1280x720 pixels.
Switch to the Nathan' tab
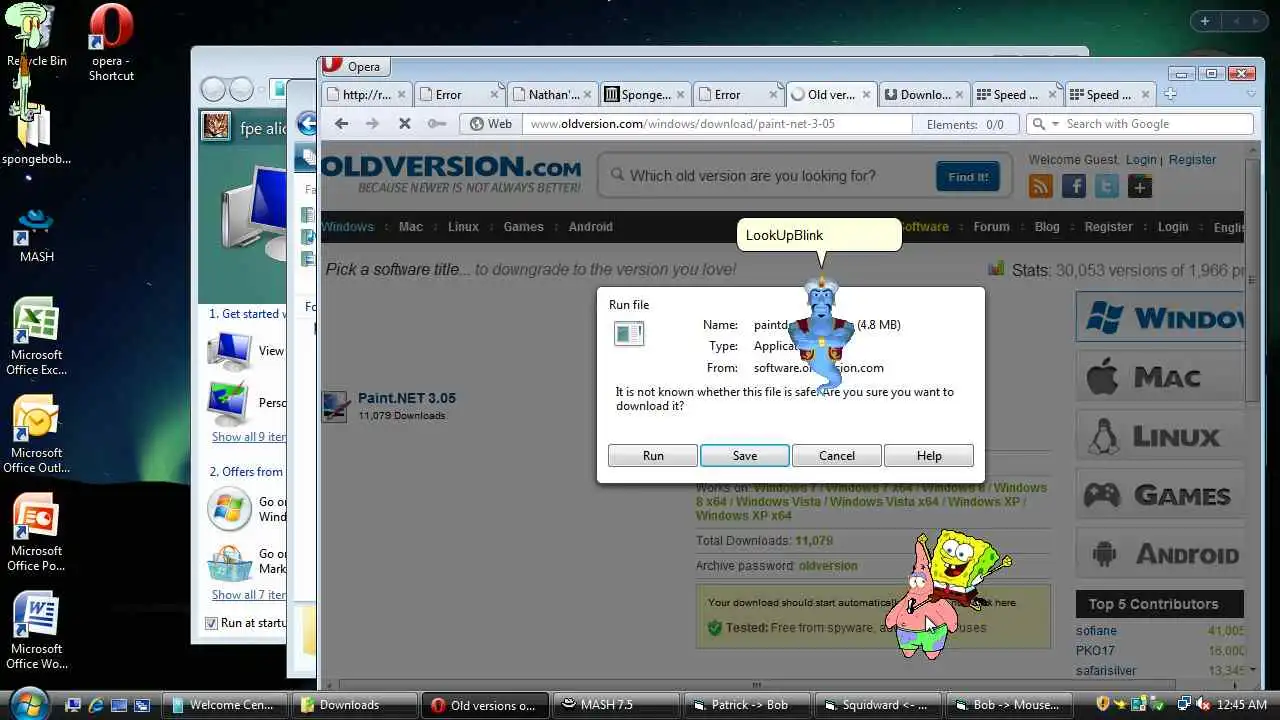coord(552,95)
